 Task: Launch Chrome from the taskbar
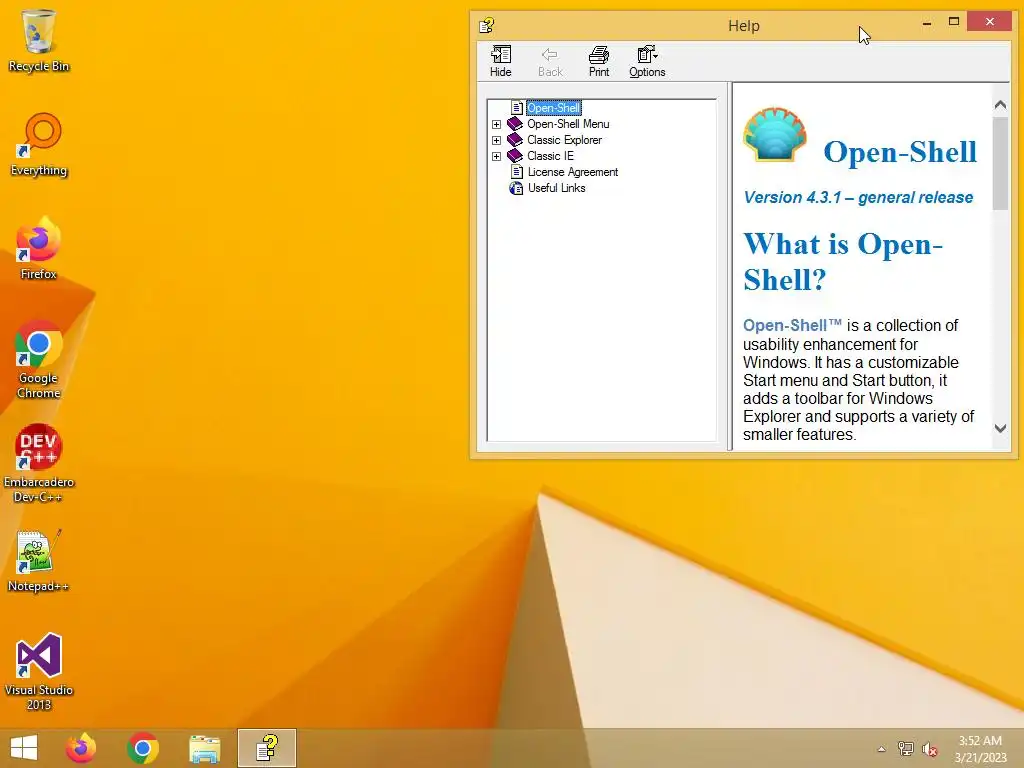(143, 748)
